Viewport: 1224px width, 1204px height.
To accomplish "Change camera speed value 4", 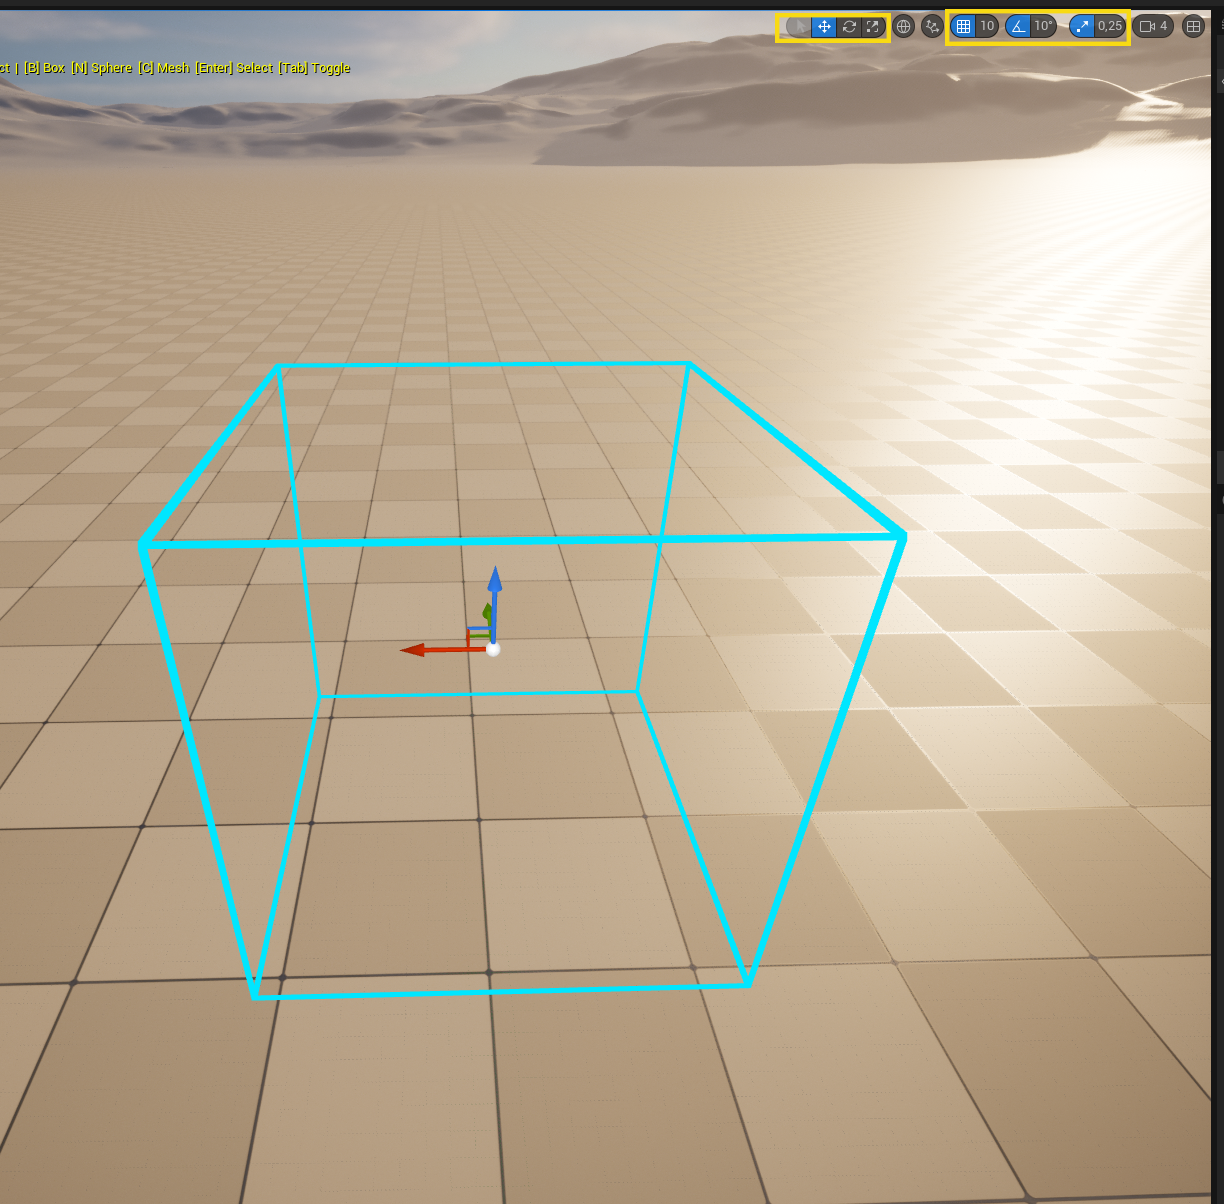I will click(x=1163, y=26).
